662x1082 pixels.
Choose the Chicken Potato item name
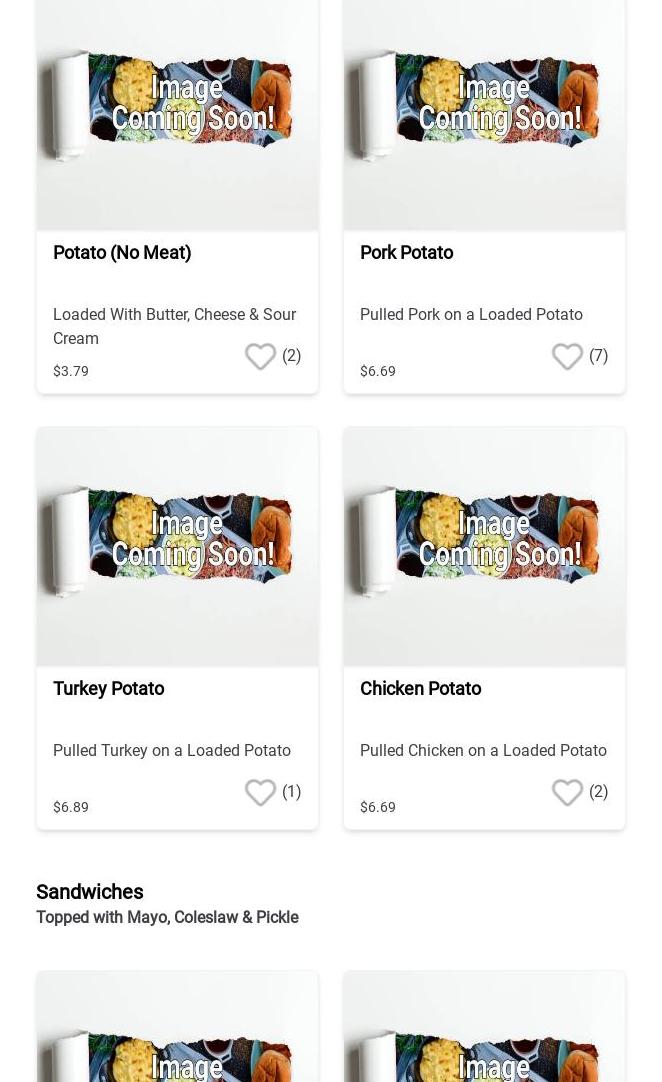(x=420, y=689)
